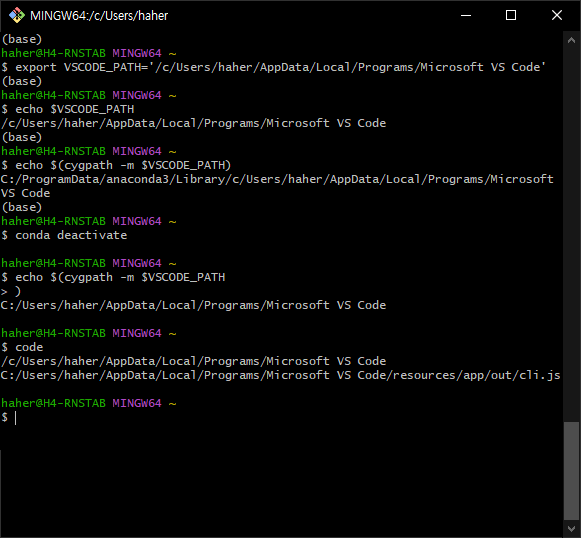The height and width of the screenshot is (538, 581).
Task: Click the window title MINGW64:/c/Users/haher
Action: coord(99,16)
